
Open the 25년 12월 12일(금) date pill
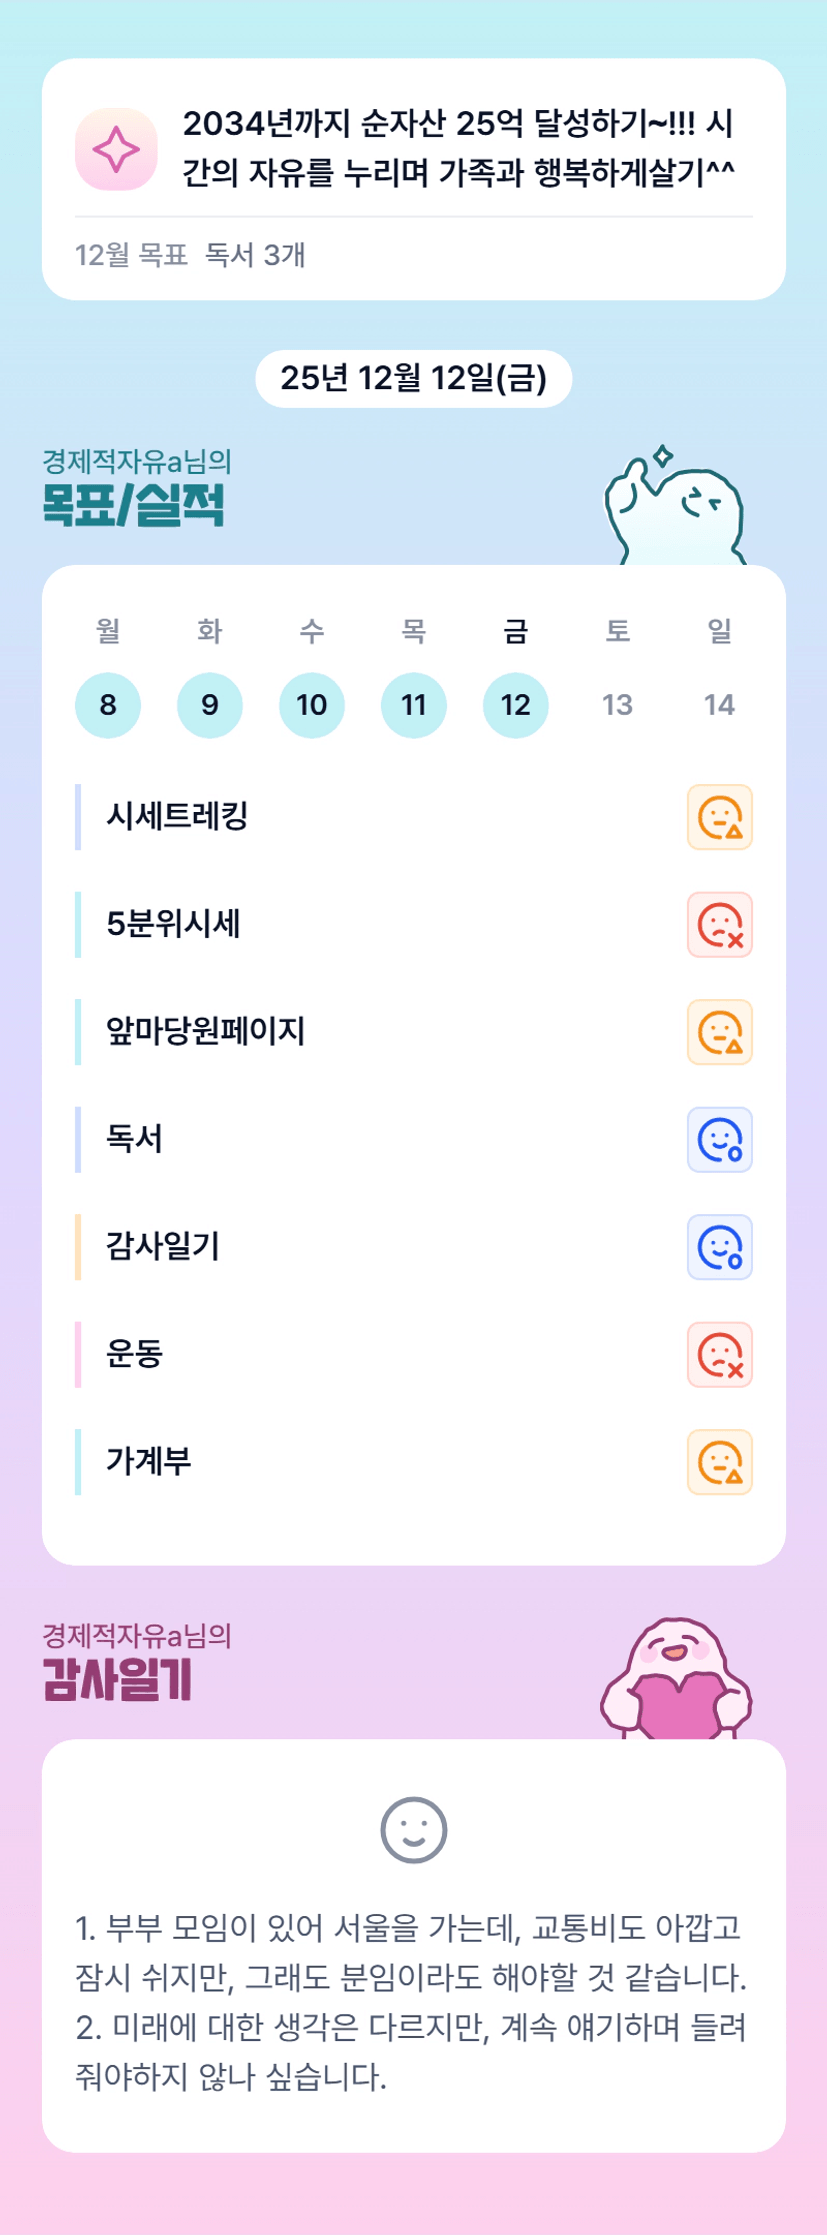point(413,379)
